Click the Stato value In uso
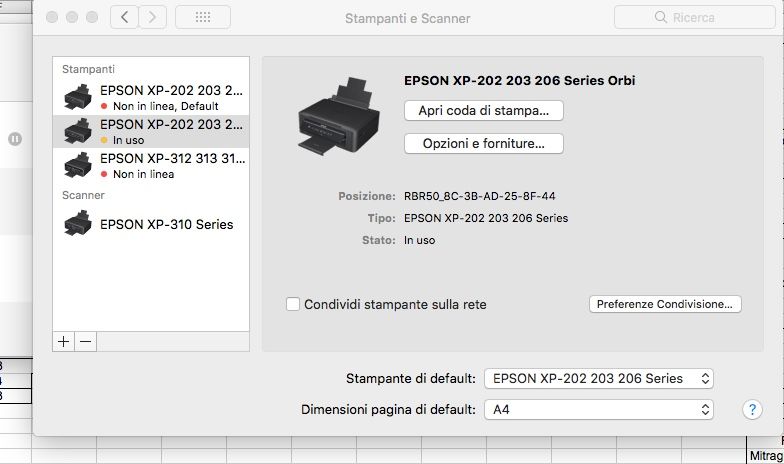Screen dimensions: 784x464 pos(420,240)
